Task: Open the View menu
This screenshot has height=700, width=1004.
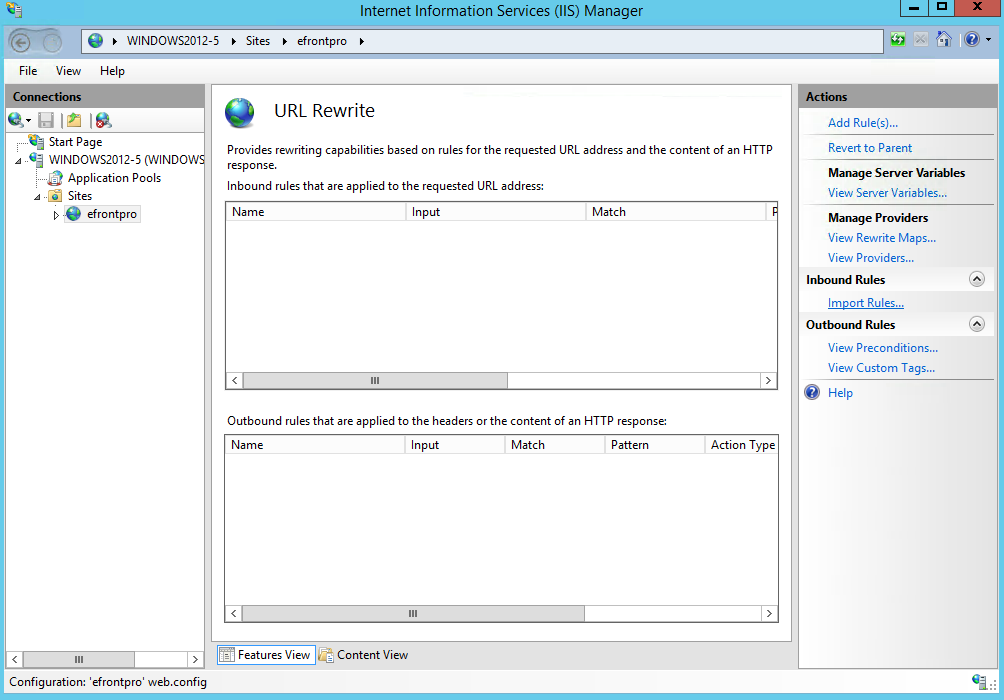Action: [68, 71]
